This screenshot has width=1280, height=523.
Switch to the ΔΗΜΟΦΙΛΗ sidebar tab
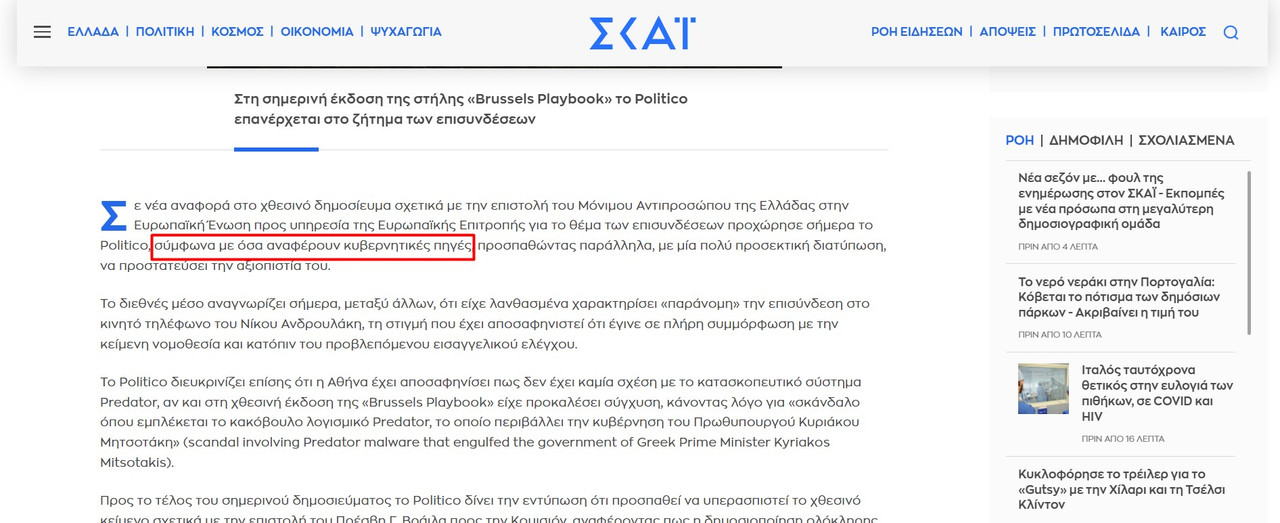pyautogui.click(x=1086, y=140)
